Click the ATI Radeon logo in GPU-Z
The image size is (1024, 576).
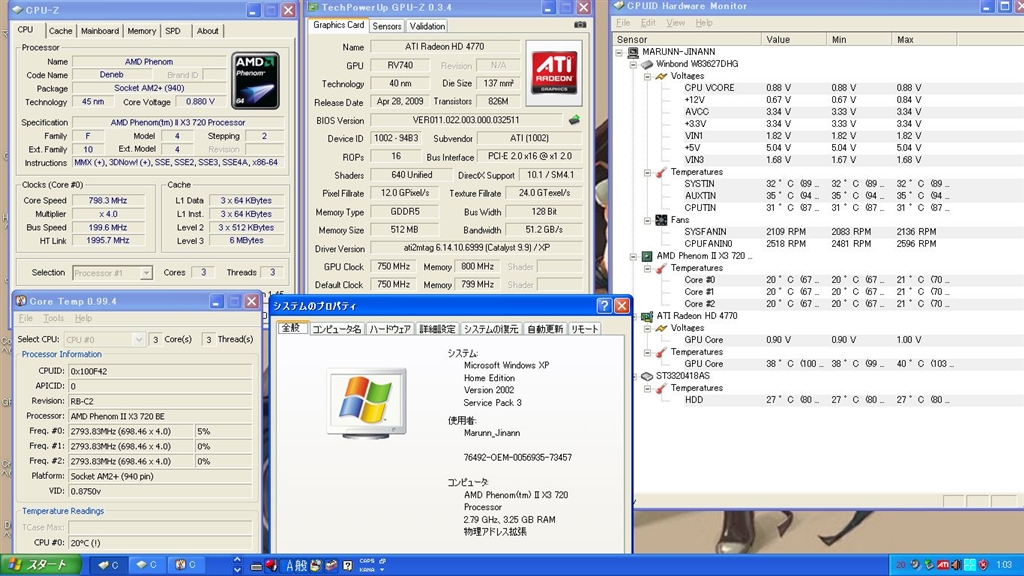554,74
